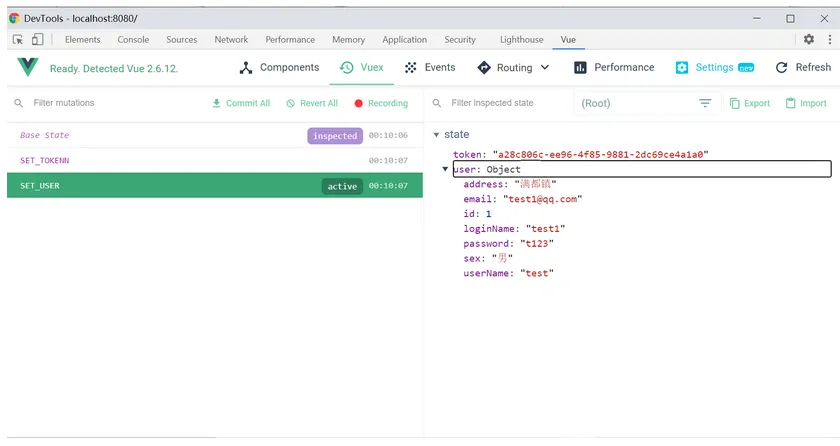Switch to the Elements tab
Screen dimensions: 840x446
pyautogui.click(x=82, y=40)
